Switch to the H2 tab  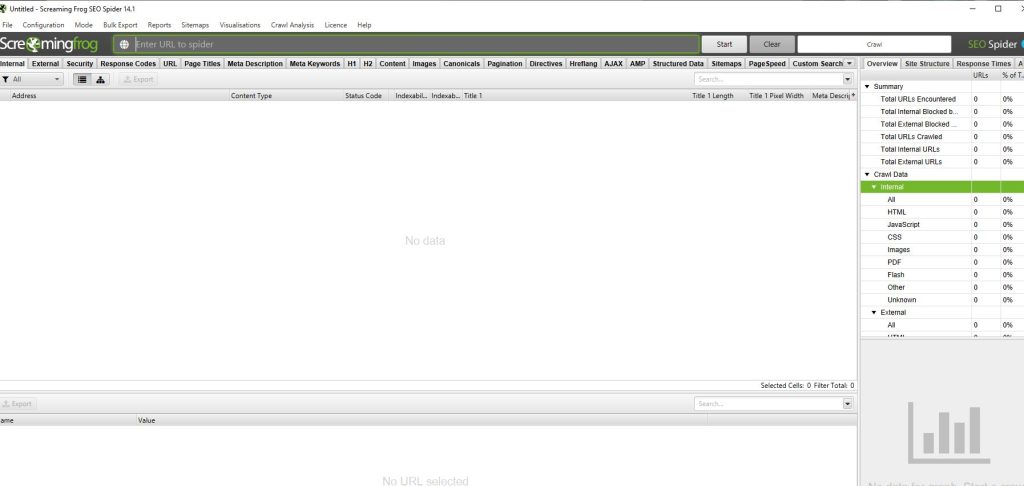tap(368, 63)
